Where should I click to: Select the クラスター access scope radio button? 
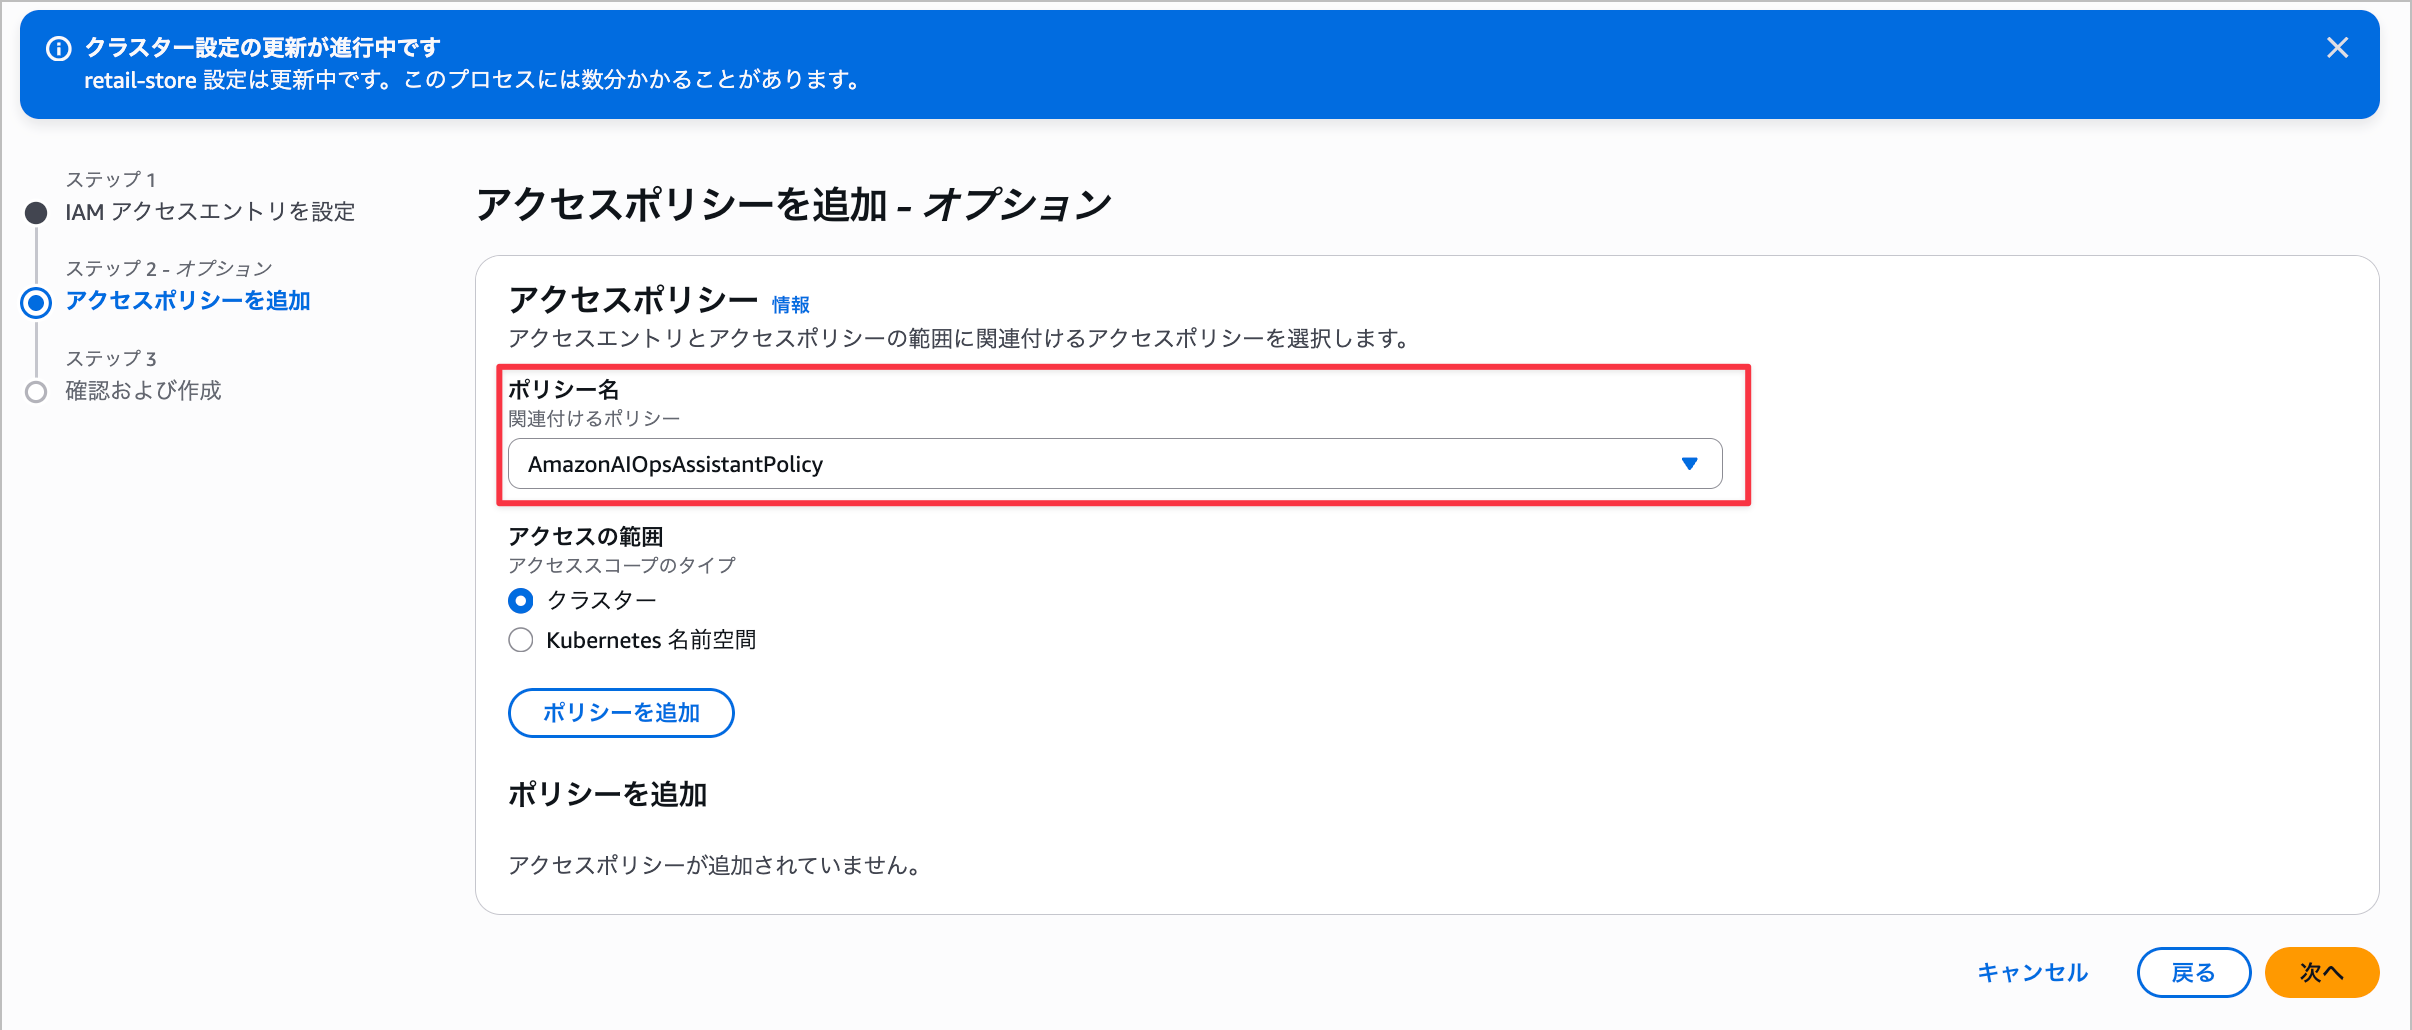coord(521,600)
